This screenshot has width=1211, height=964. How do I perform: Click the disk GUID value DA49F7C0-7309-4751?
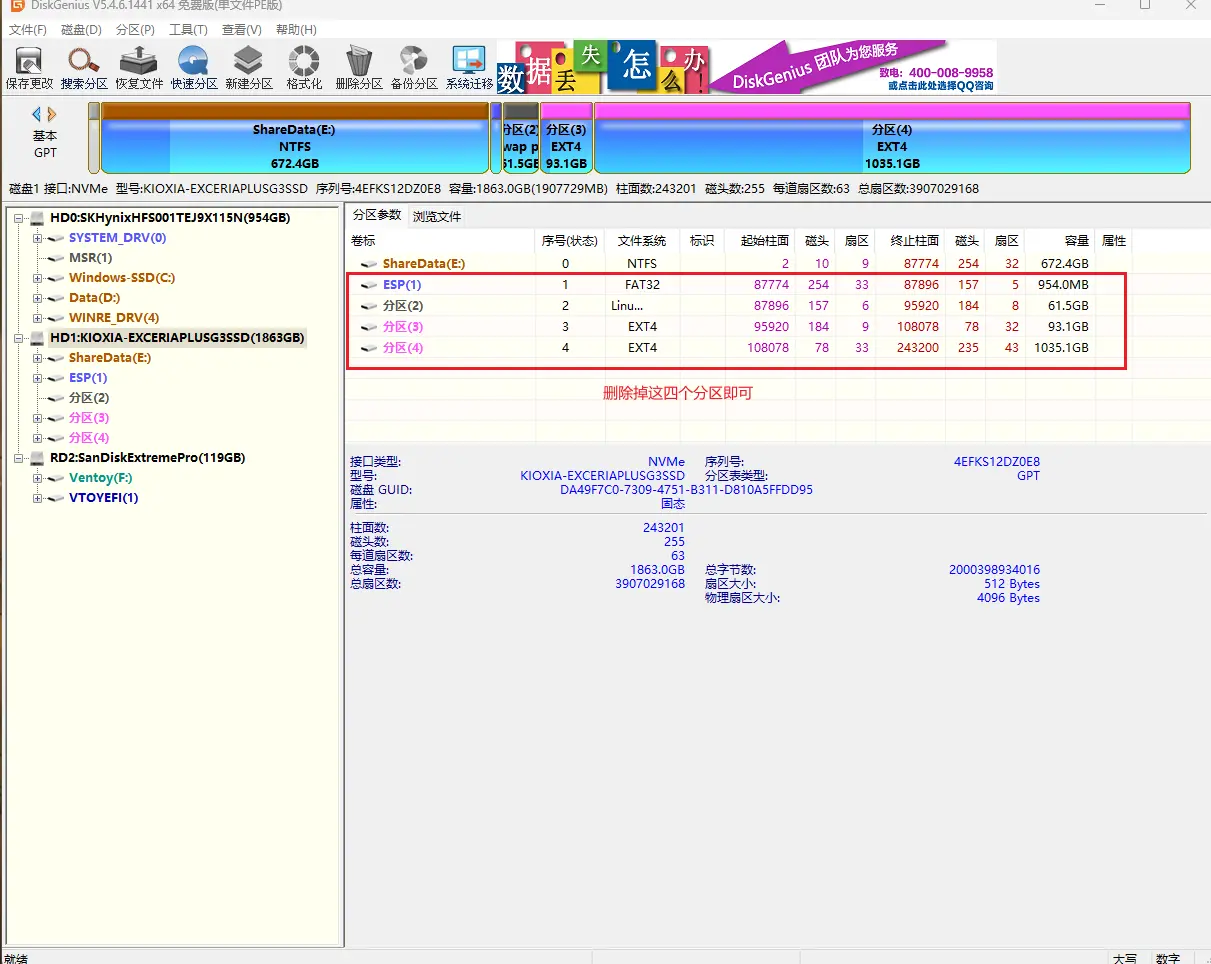click(x=686, y=490)
